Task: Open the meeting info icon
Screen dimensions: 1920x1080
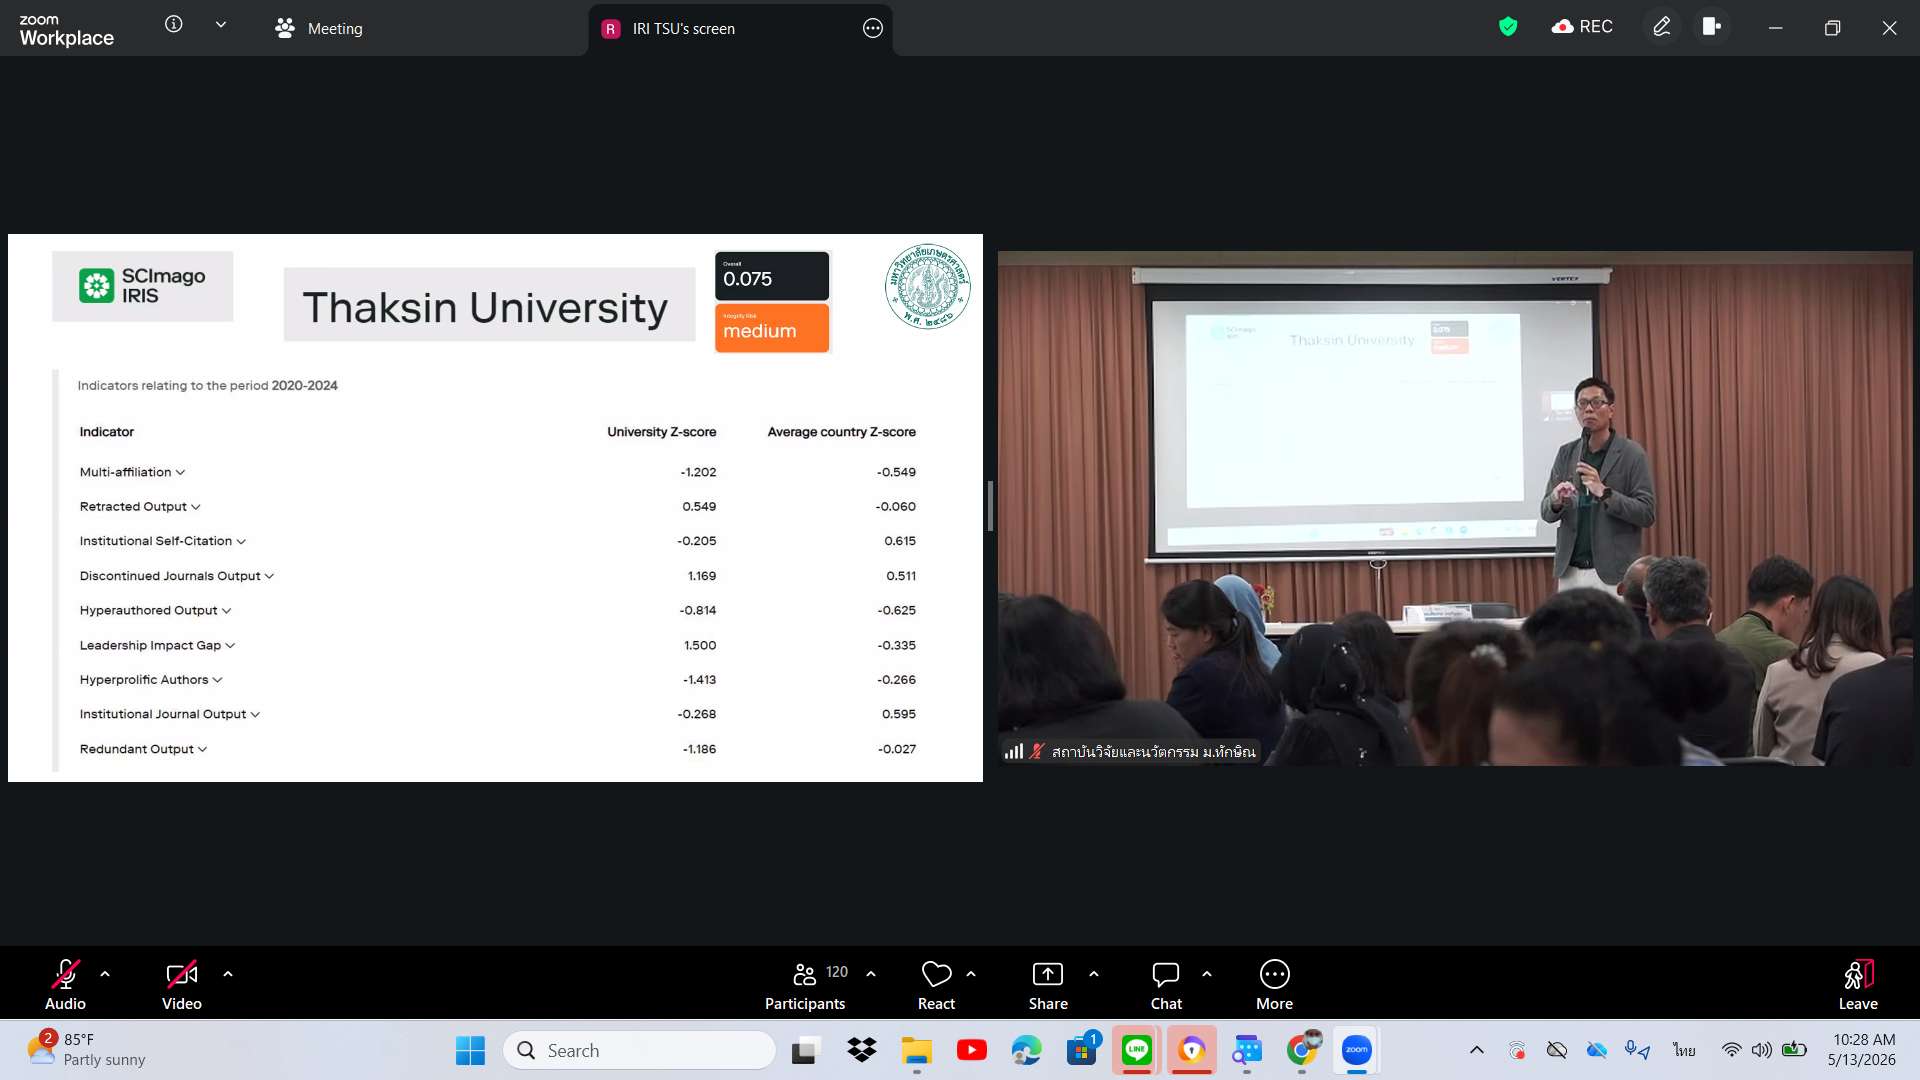Action: pos(174,24)
